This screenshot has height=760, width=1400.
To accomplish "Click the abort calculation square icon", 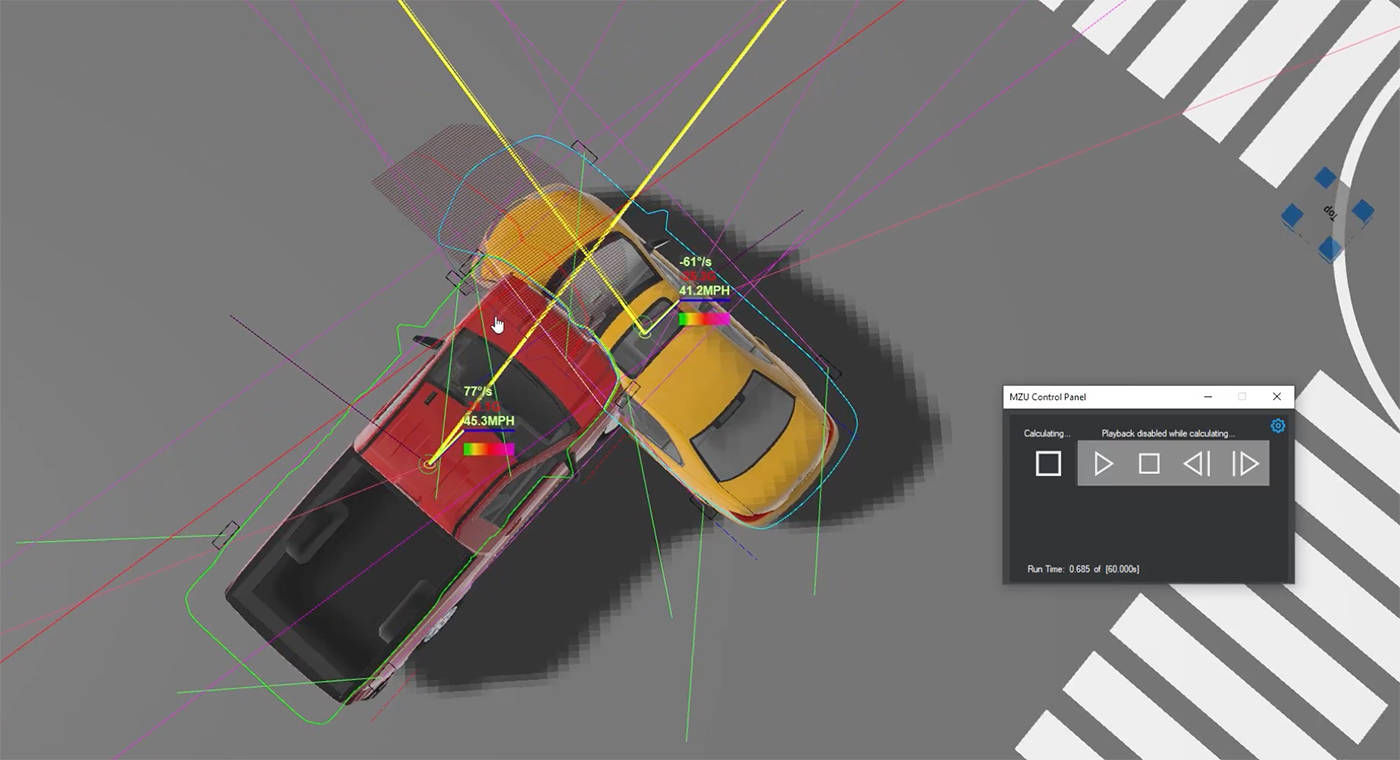I will (x=1048, y=463).
